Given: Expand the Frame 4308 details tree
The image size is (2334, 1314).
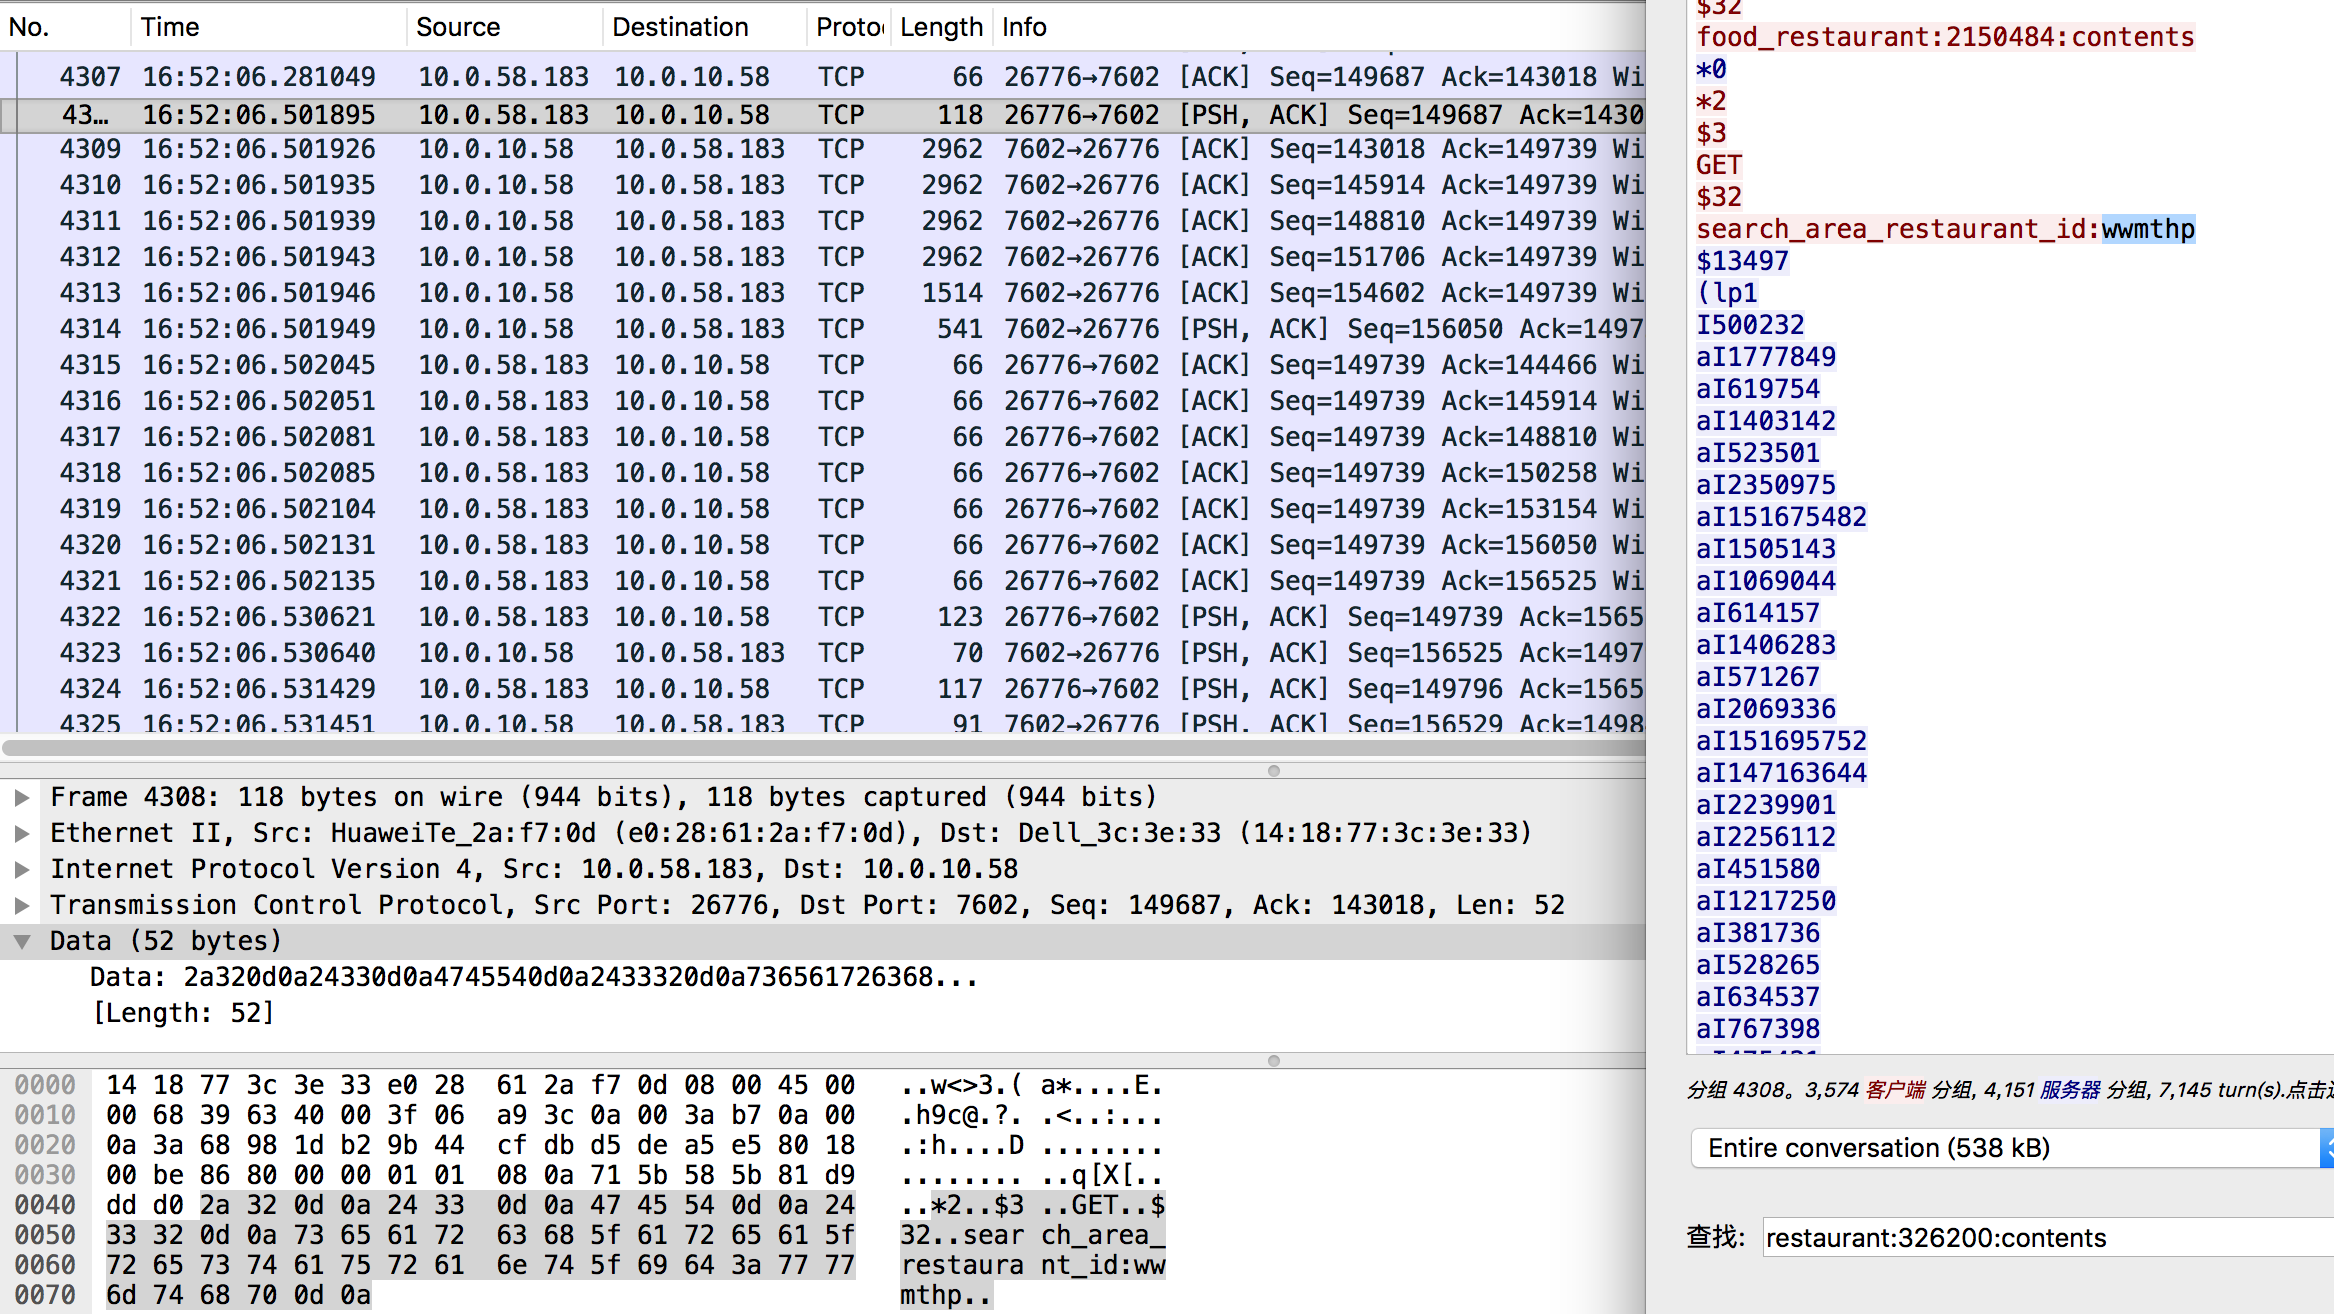Looking at the screenshot, I should [x=21, y=797].
